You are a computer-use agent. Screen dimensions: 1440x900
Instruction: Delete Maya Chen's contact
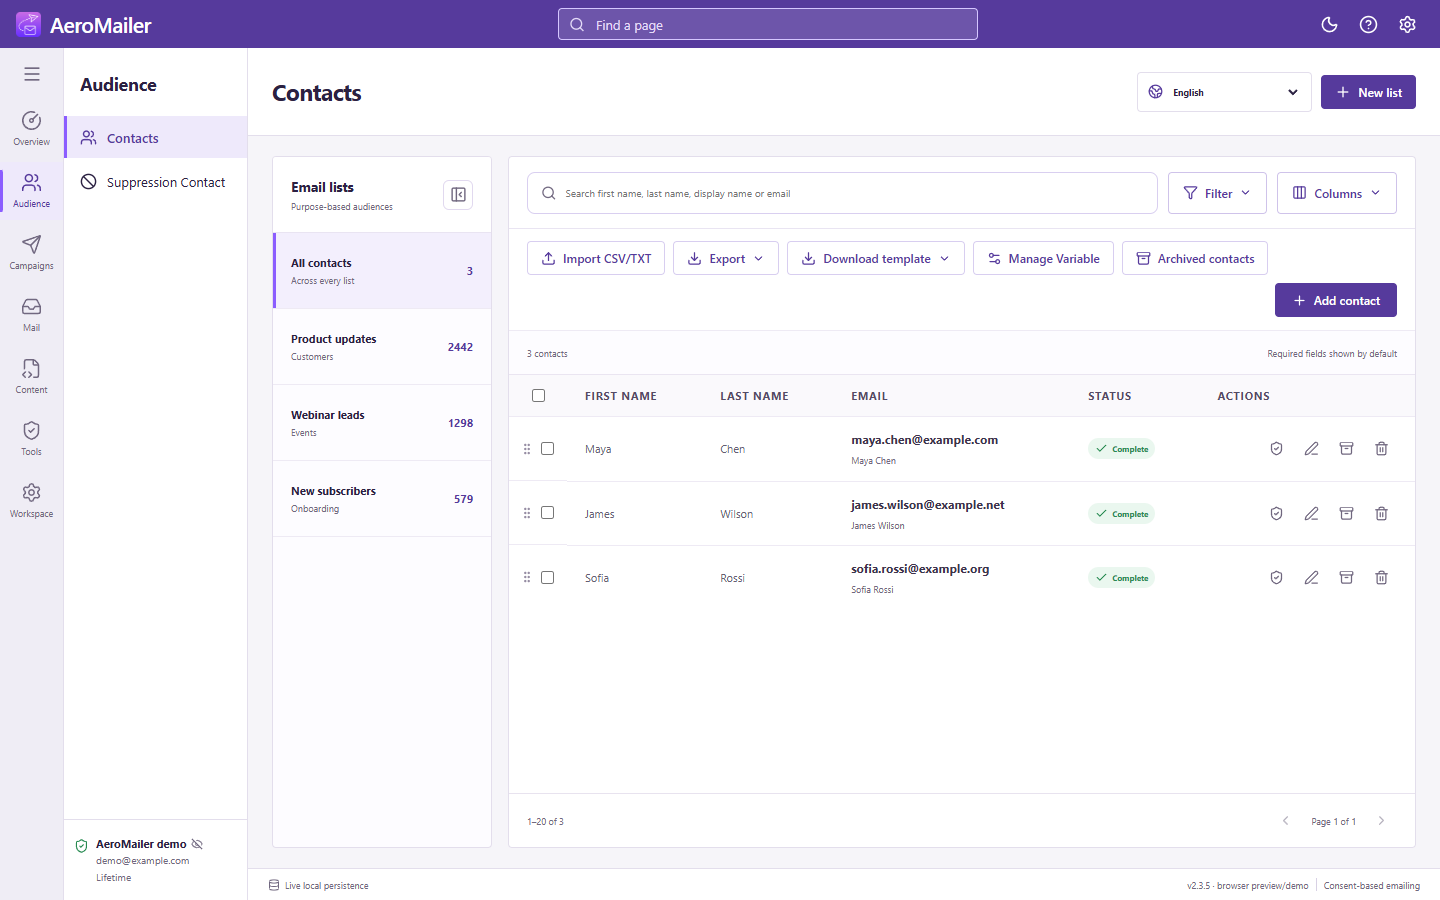point(1381,449)
